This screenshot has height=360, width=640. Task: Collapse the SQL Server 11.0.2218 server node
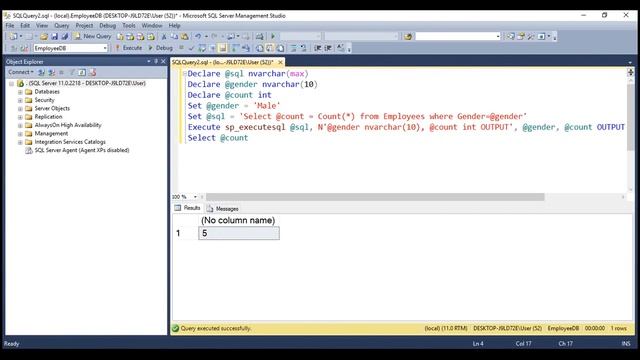pyautogui.click(x=11, y=83)
